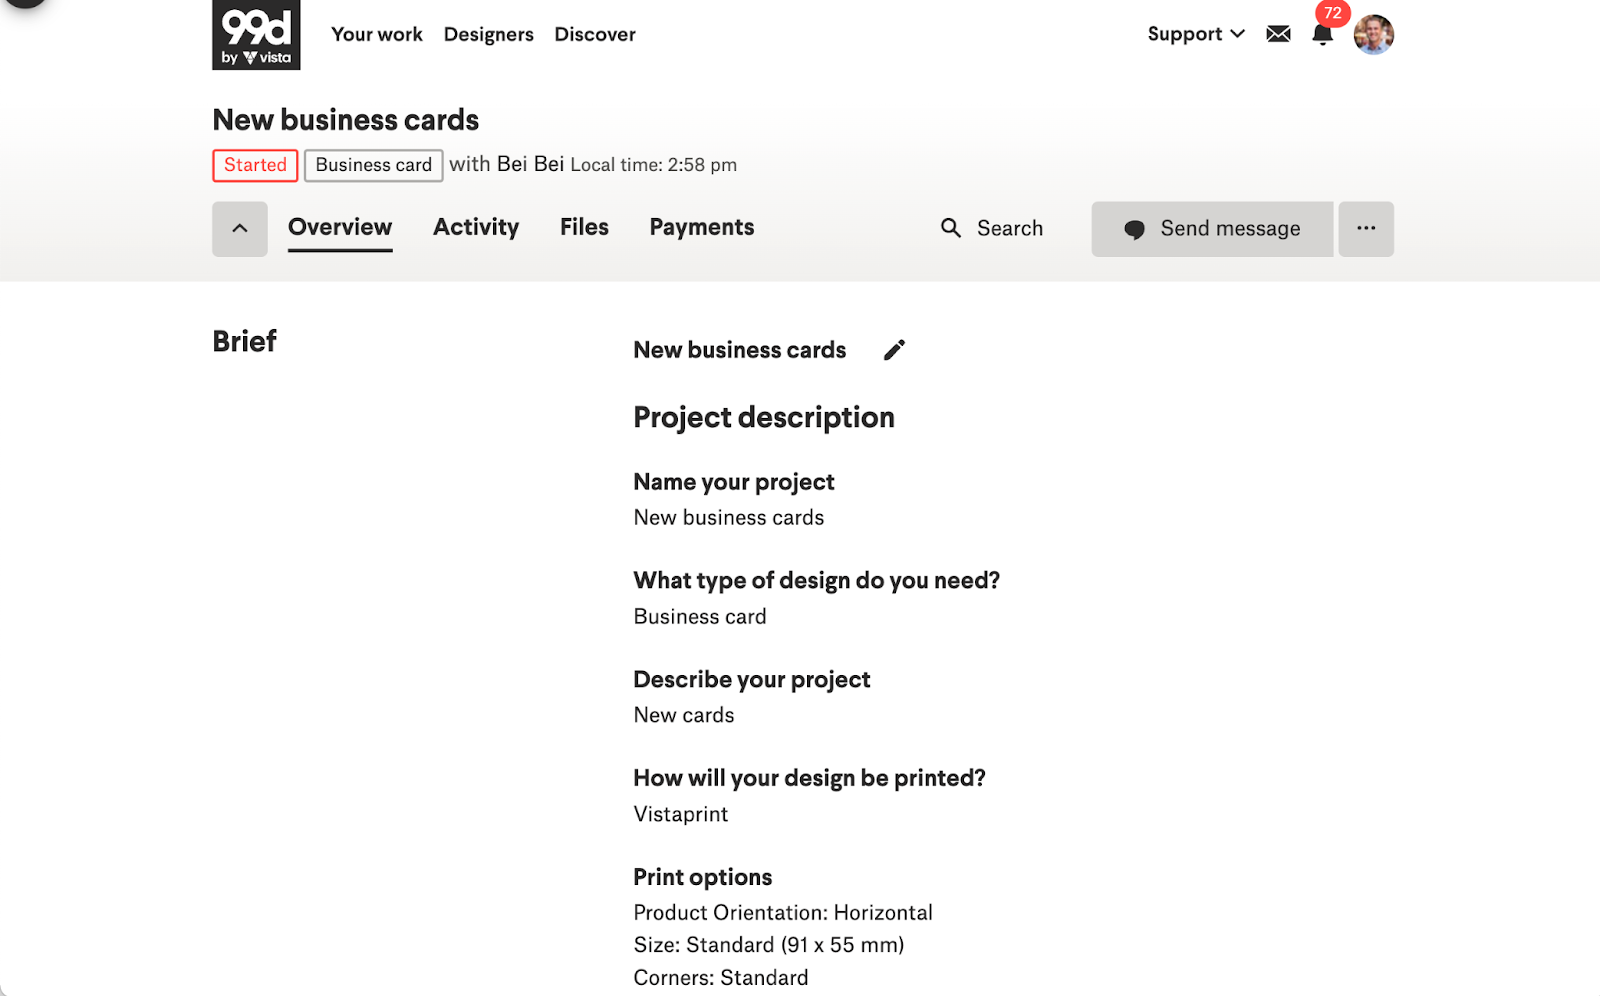Expand the Support dropdown menu
The width and height of the screenshot is (1600, 996).
[x=1196, y=34]
